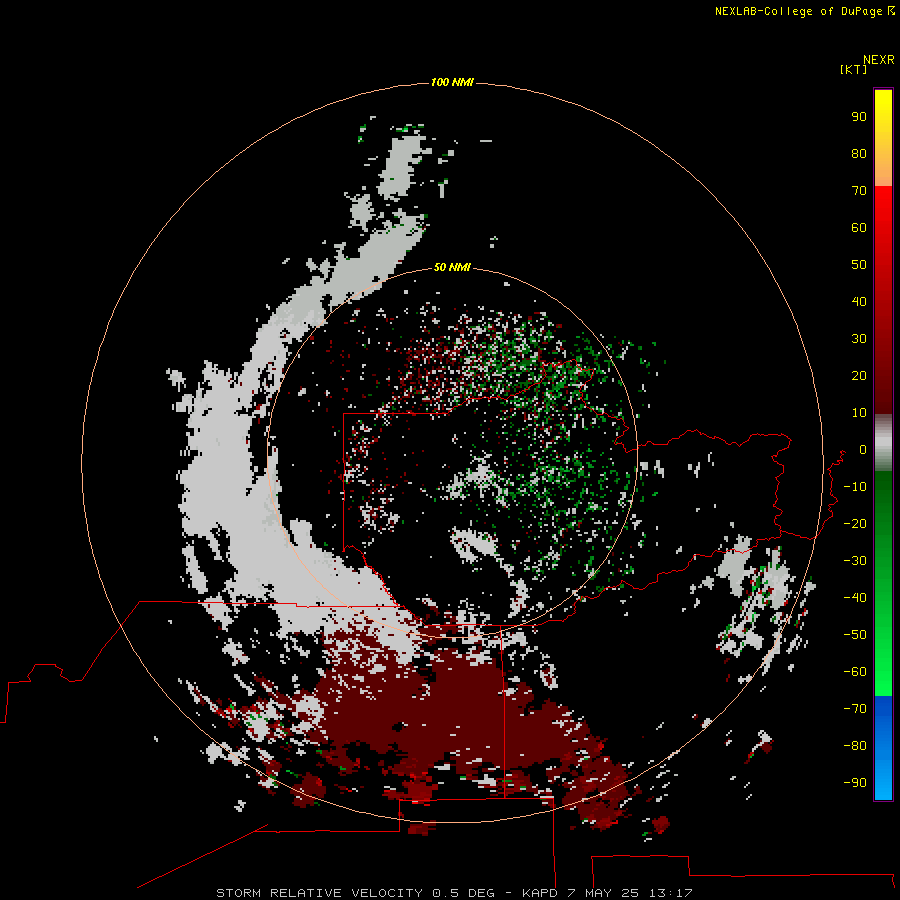
Task: Click the 10 knot scale value
Action: (x=859, y=413)
